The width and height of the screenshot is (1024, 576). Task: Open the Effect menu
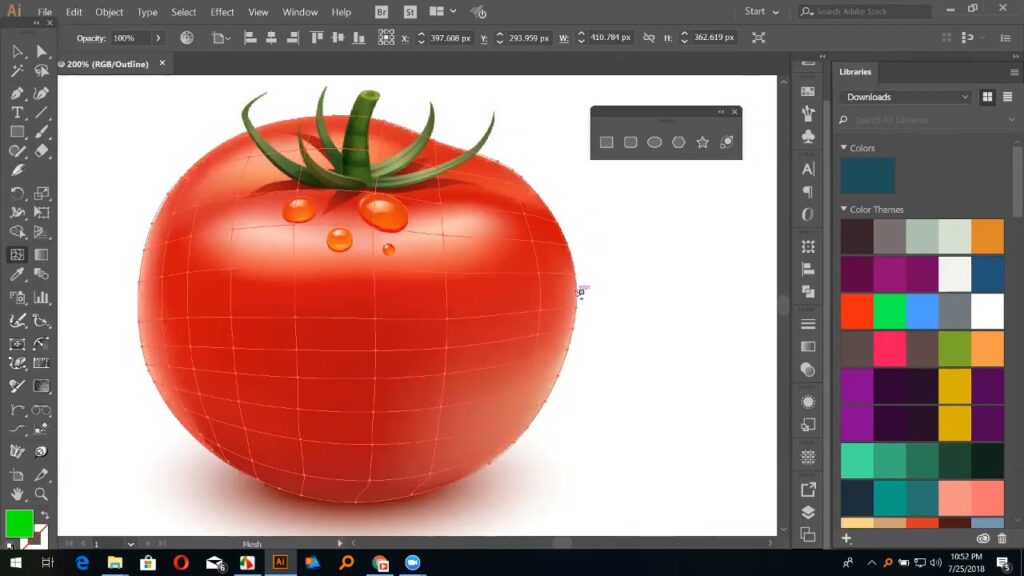(x=222, y=12)
